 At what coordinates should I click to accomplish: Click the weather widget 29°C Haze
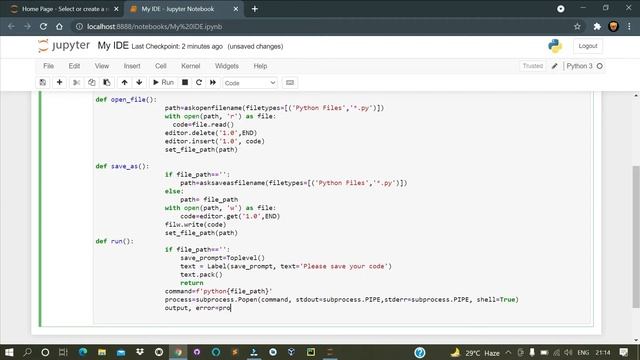pos(475,353)
